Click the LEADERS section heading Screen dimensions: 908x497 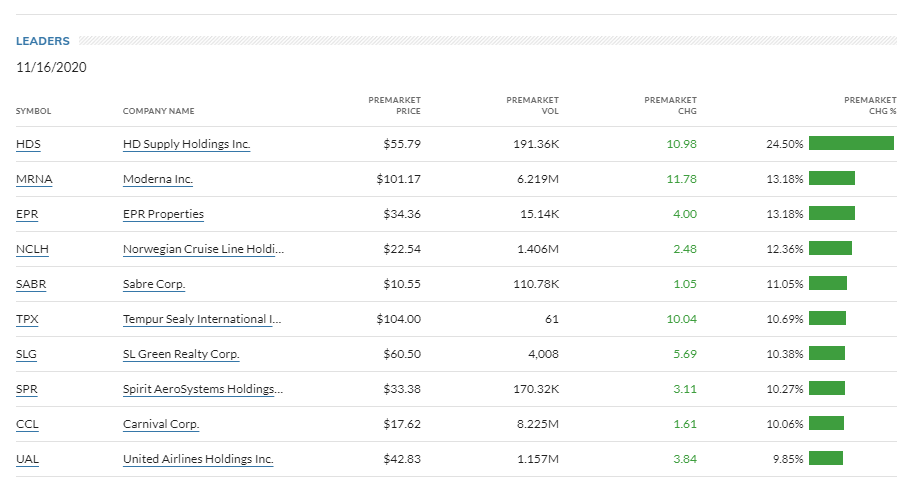[x=43, y=41]
